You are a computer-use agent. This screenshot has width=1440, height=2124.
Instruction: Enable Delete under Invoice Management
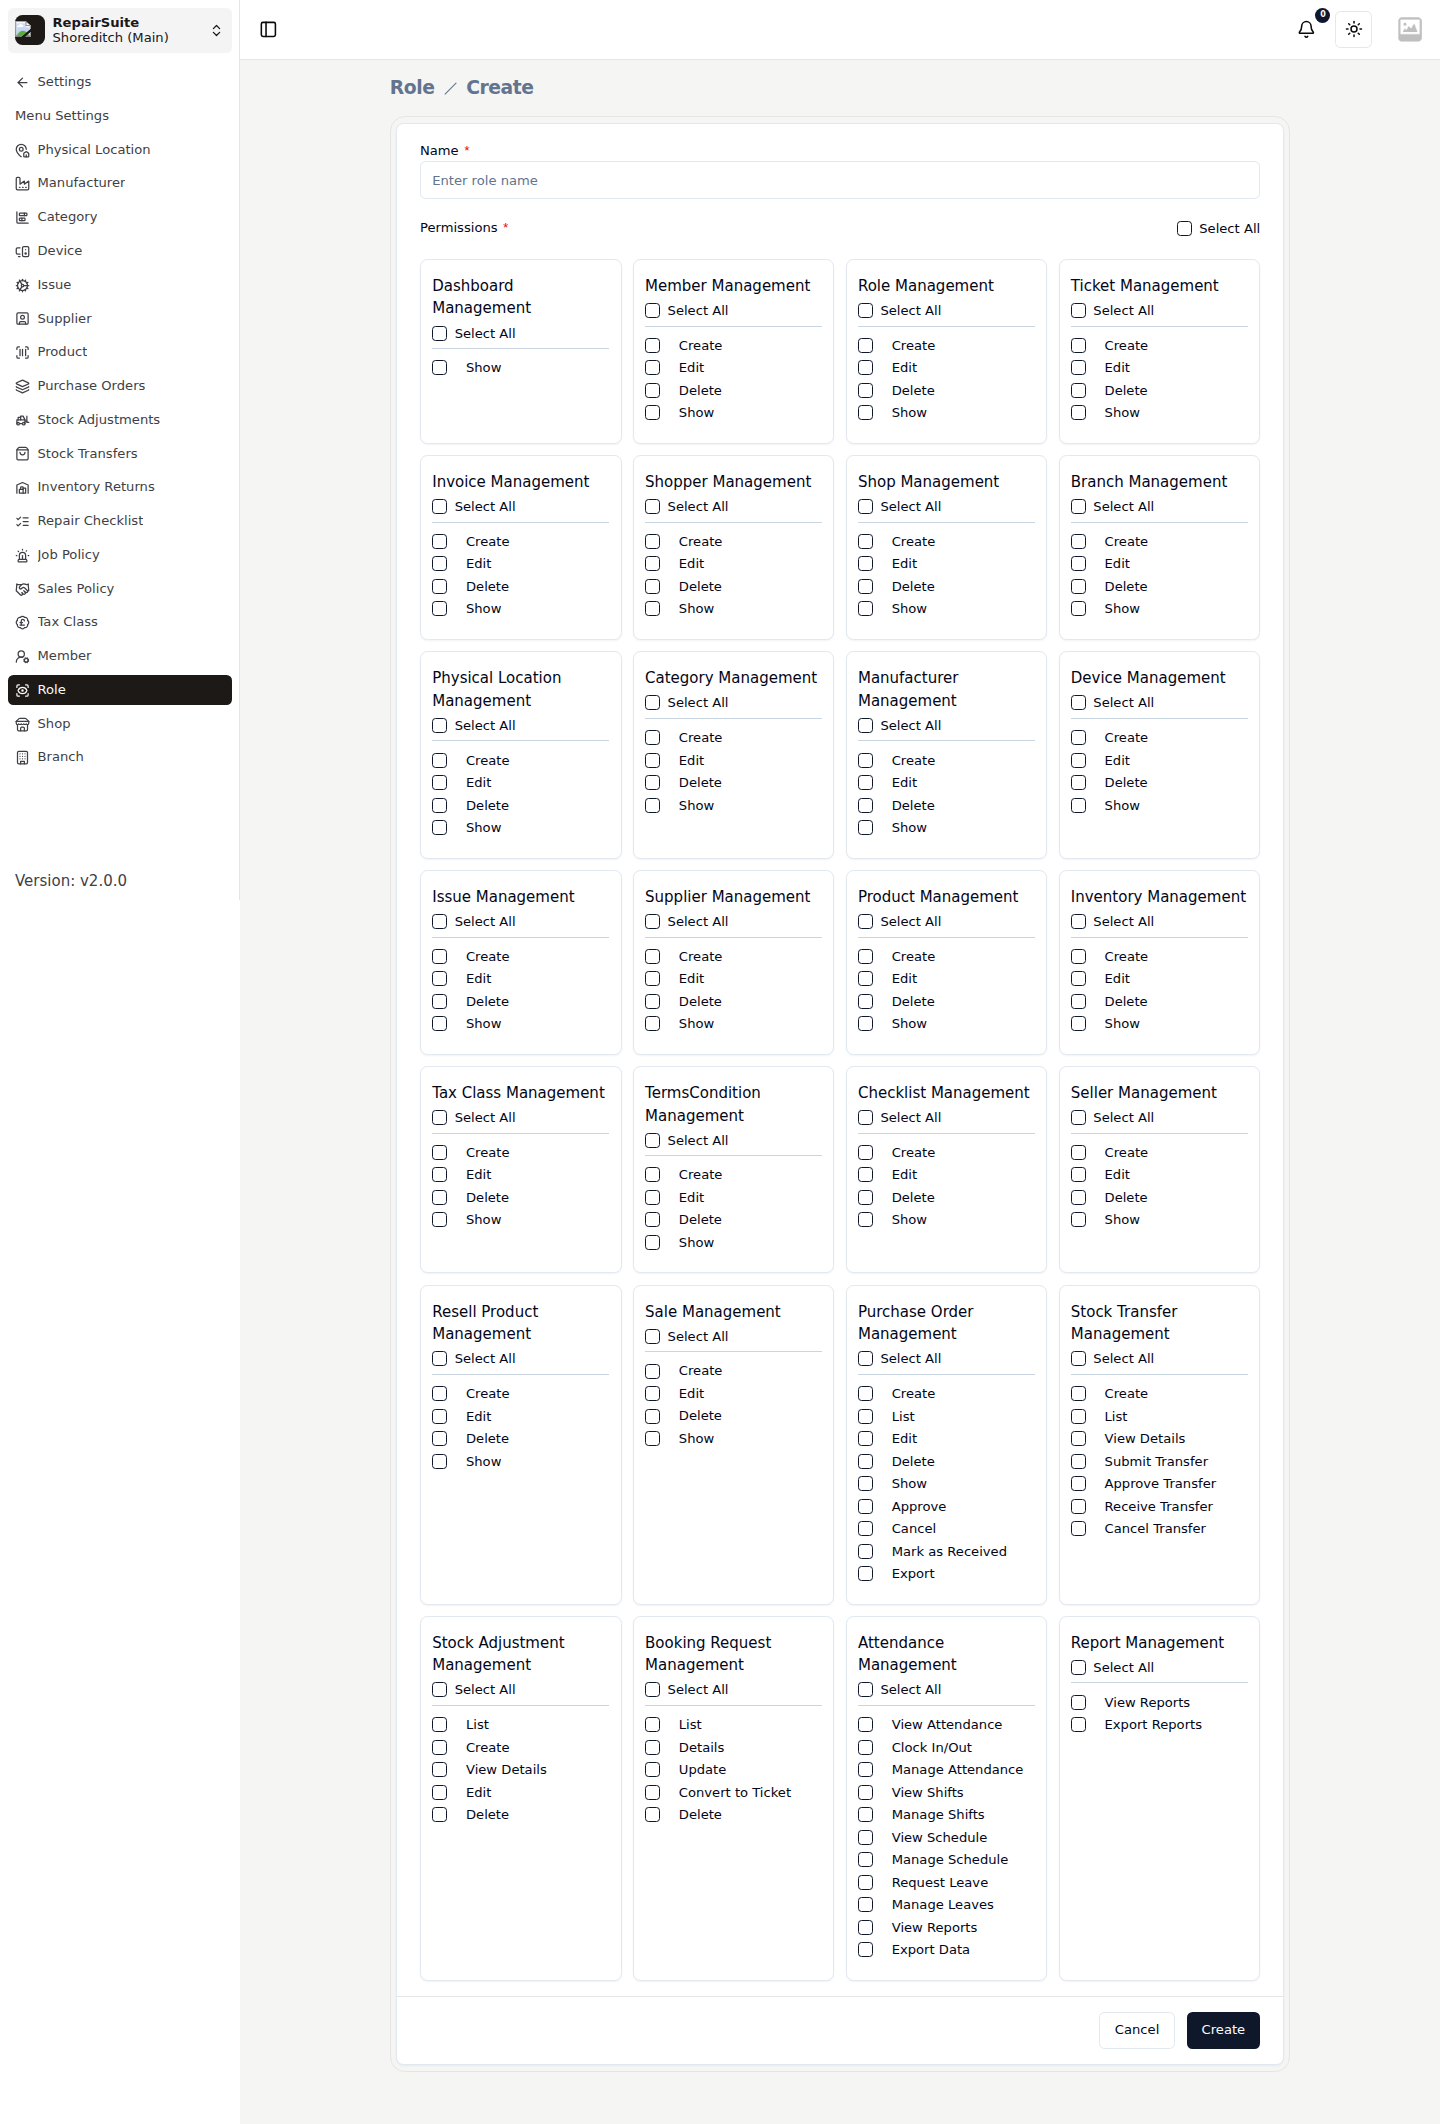(439, 587)
